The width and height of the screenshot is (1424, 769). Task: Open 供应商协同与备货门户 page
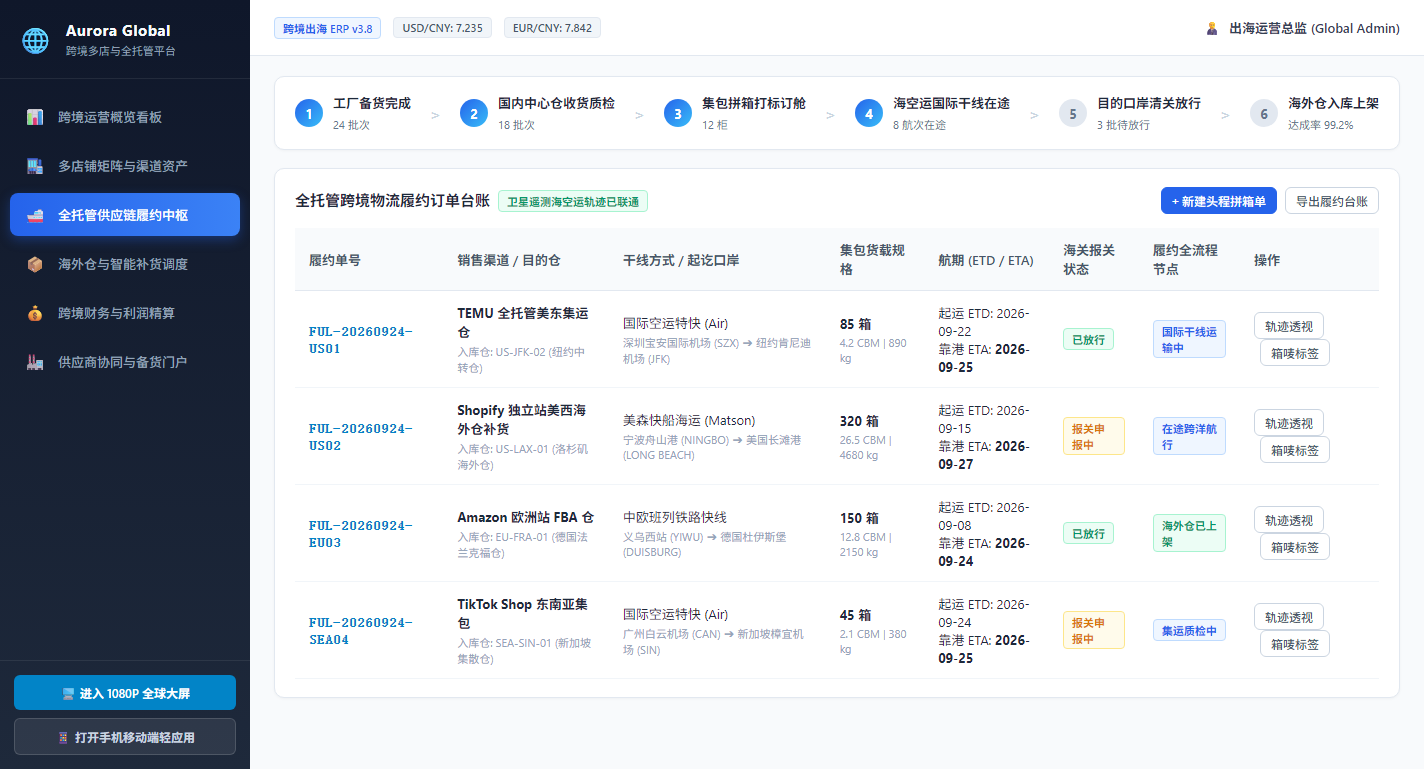pos(125,362)
